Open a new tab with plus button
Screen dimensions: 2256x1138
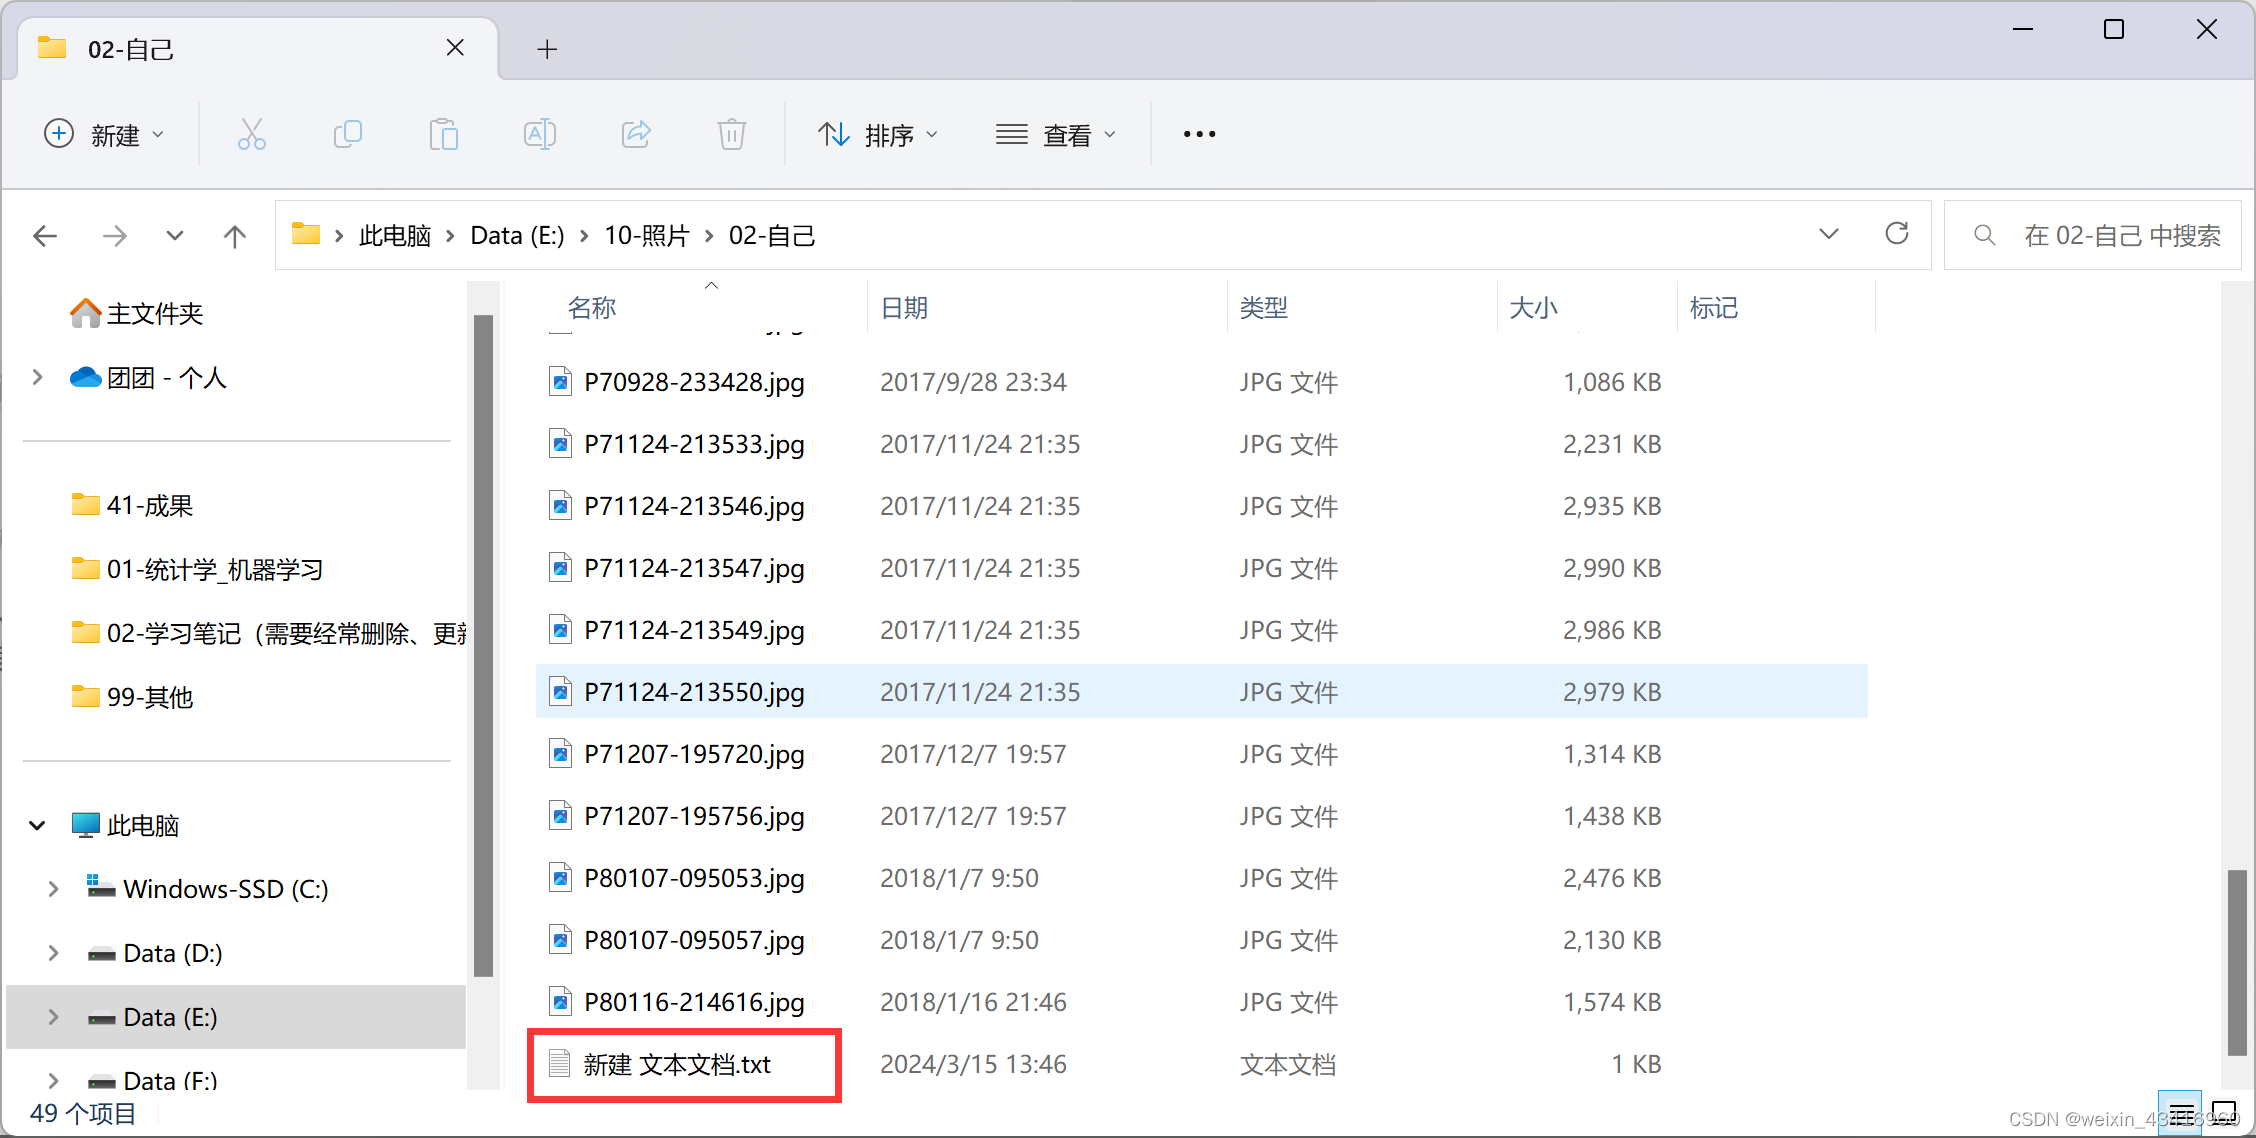pyautogui.click(x=547, y=49)
